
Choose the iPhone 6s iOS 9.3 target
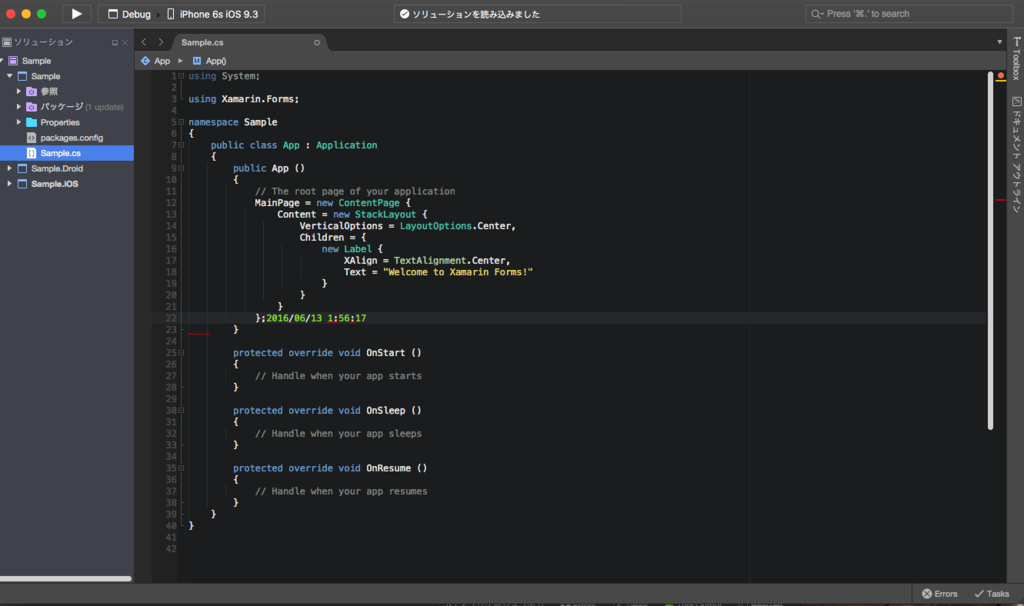pyautogui.click(x=212, y=14)
